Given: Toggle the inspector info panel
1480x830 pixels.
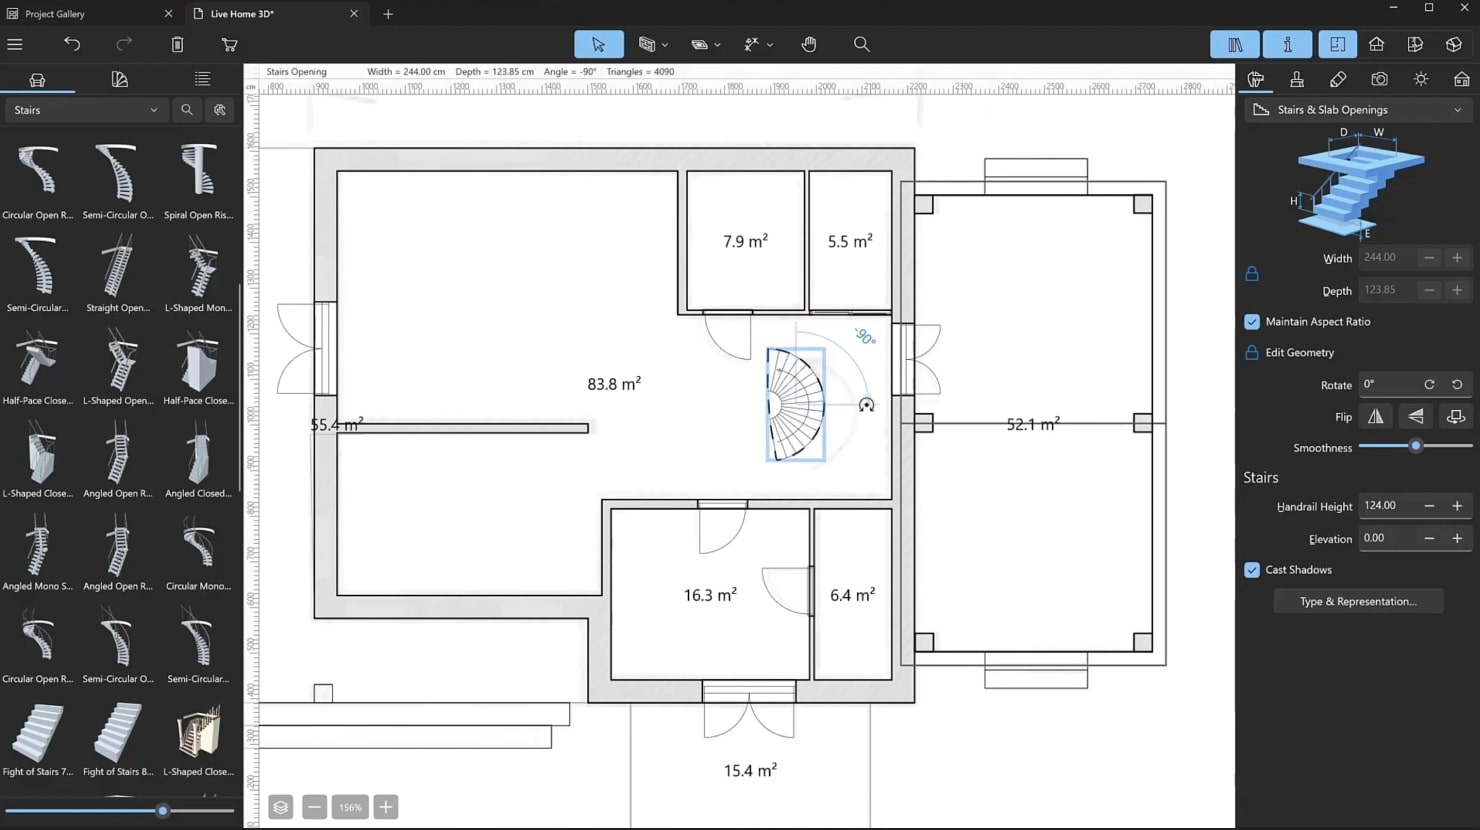Looking at the screenshot, I should pyautogui.click(x=1287, y=44).
